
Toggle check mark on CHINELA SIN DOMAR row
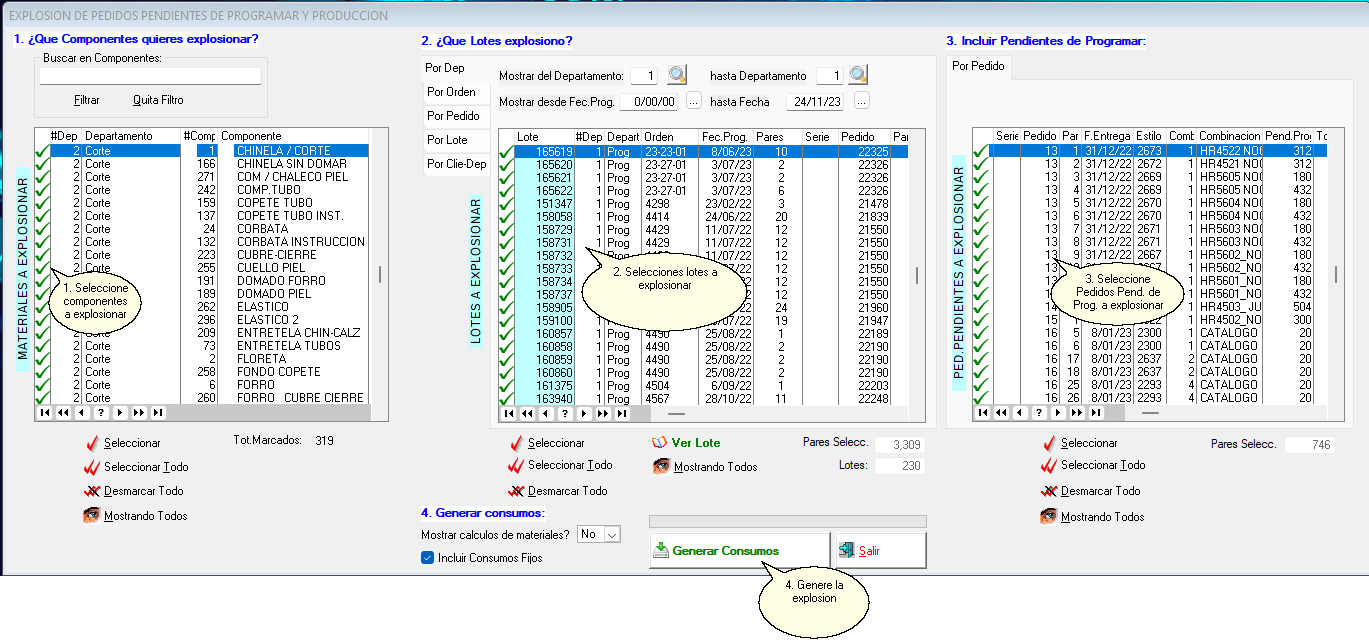click(42, 164)
